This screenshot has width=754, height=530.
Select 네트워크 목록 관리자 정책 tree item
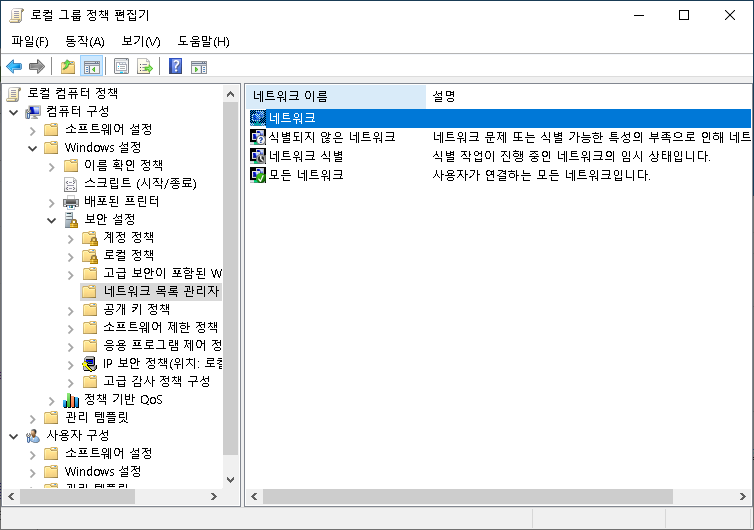pyautogui.click(x=161, y=291)
